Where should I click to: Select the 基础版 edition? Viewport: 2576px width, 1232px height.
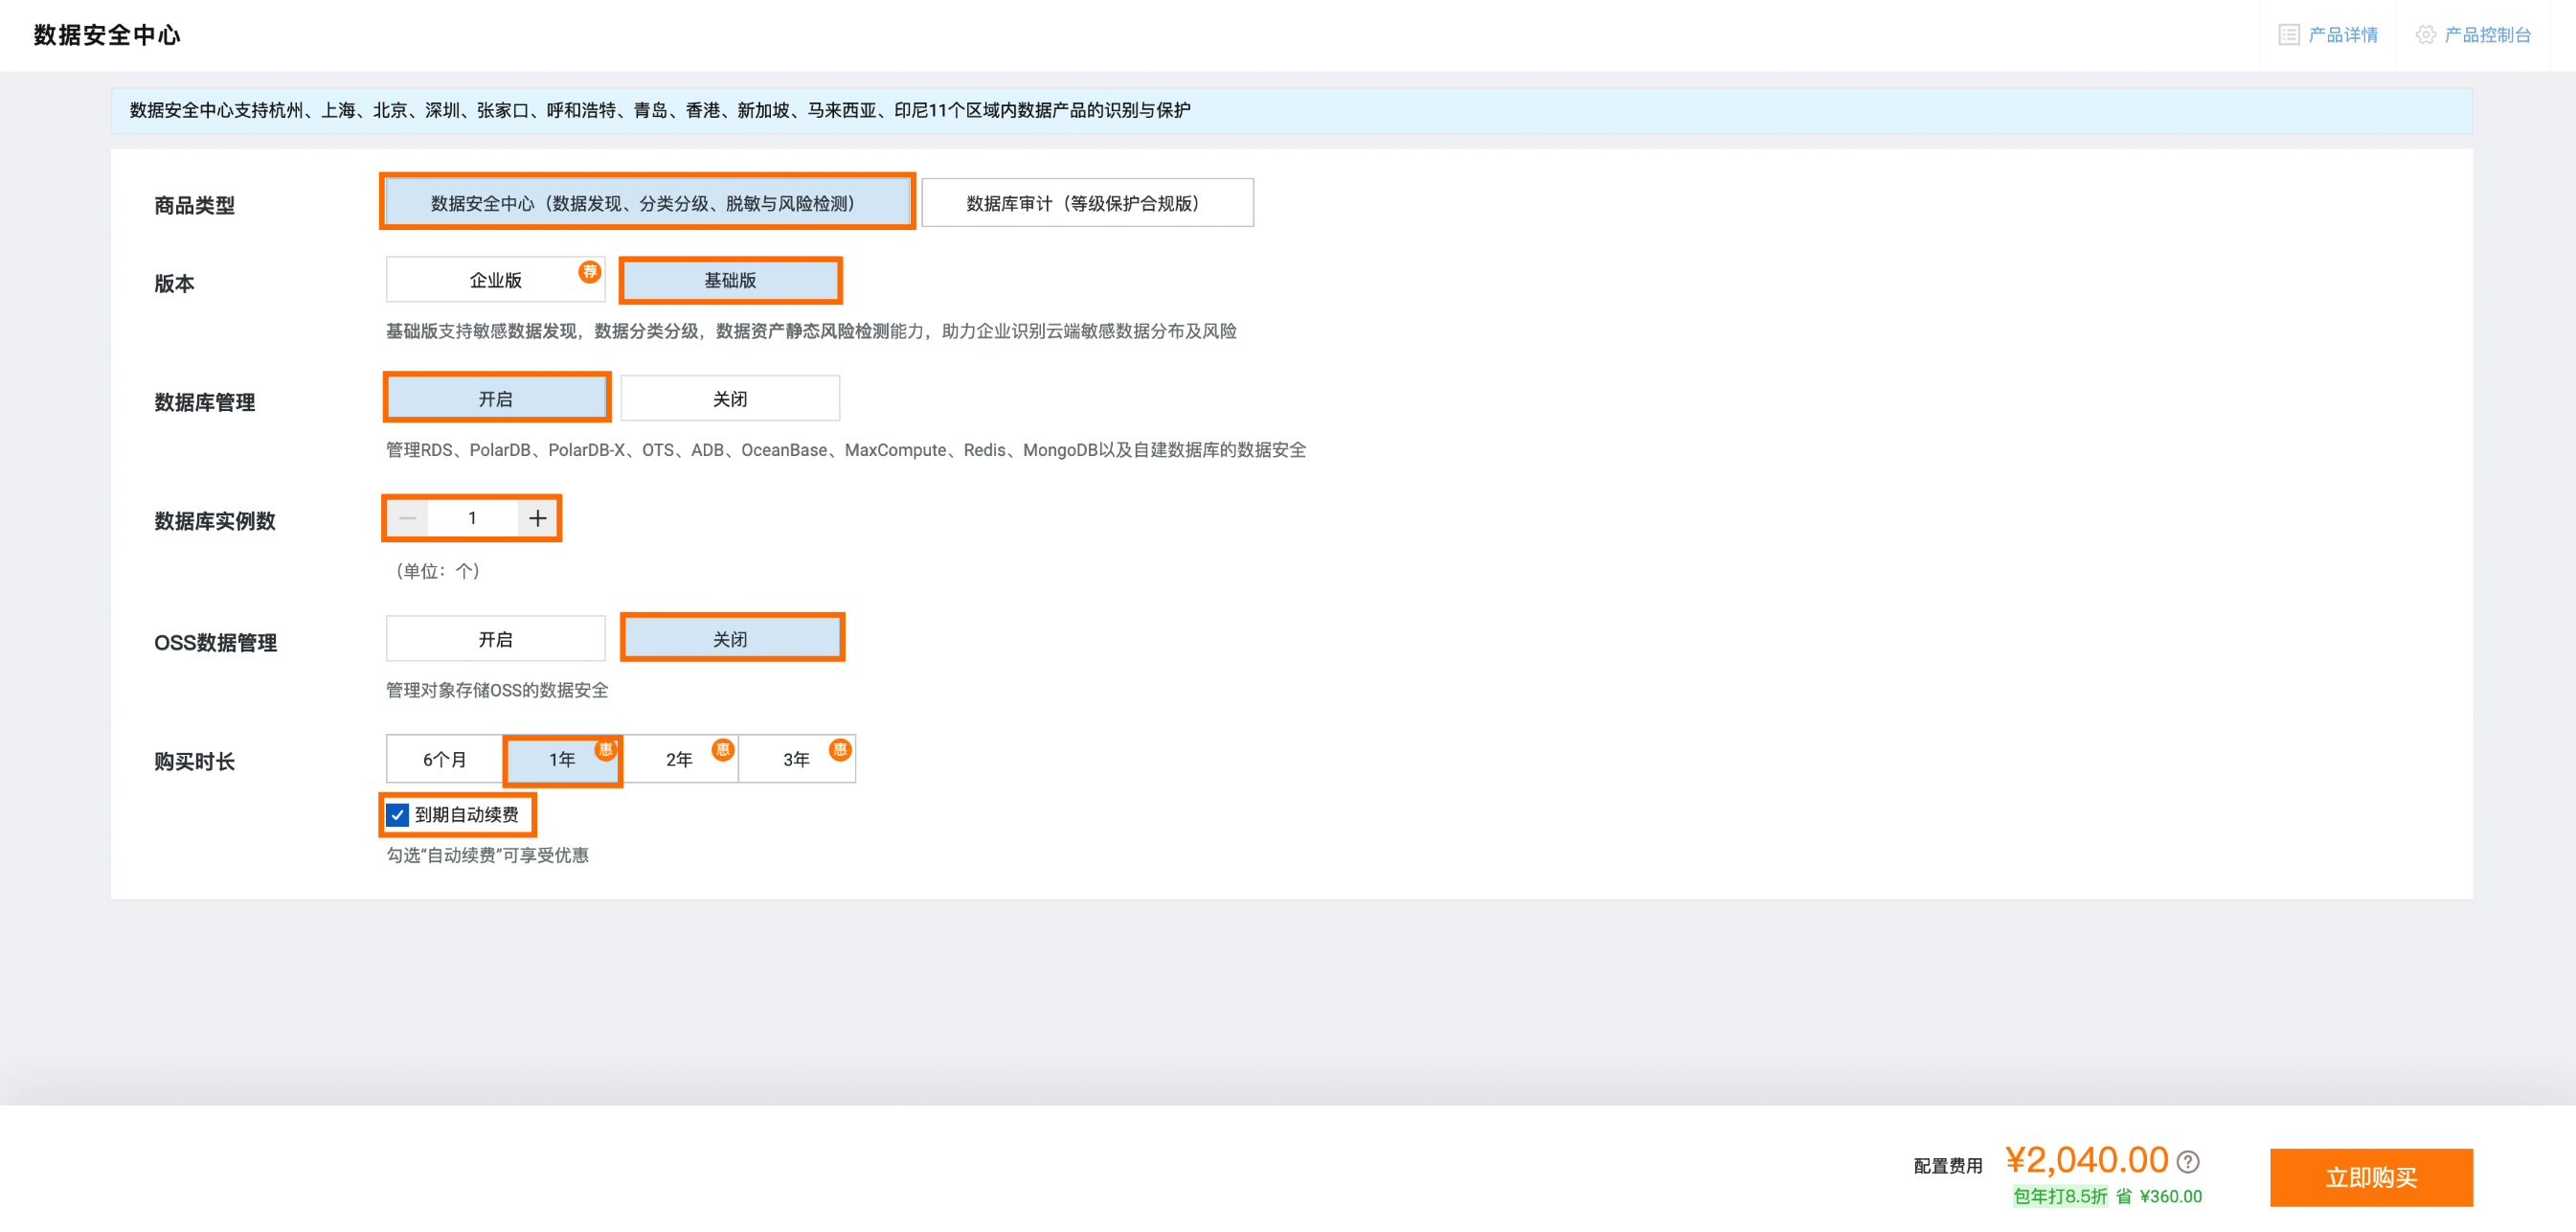[x=730, y=280]
